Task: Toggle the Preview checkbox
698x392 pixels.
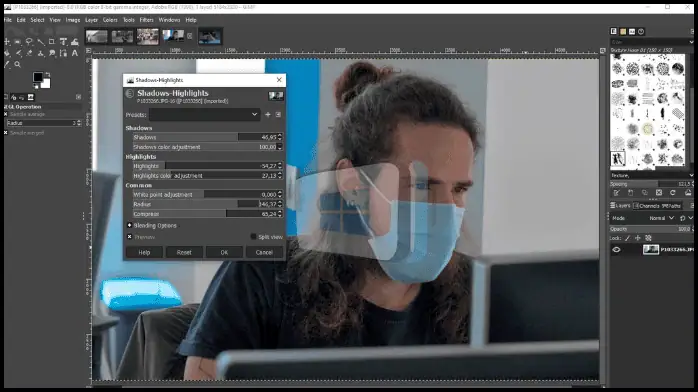Action: click(130, 237)
